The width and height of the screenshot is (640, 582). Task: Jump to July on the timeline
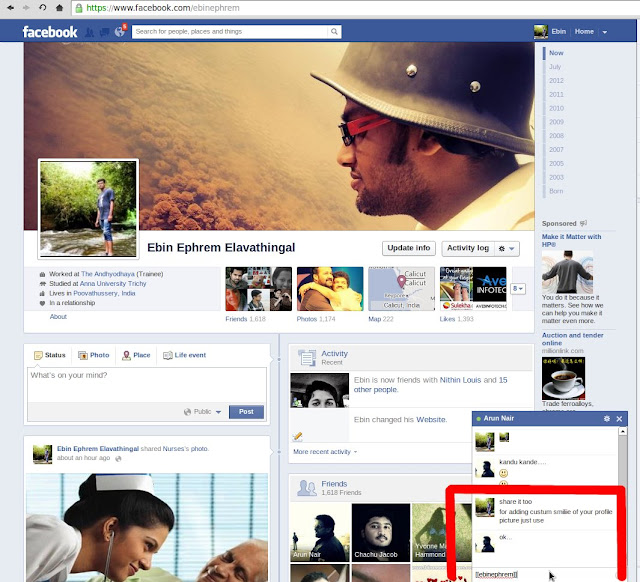(x=555, y=67)
